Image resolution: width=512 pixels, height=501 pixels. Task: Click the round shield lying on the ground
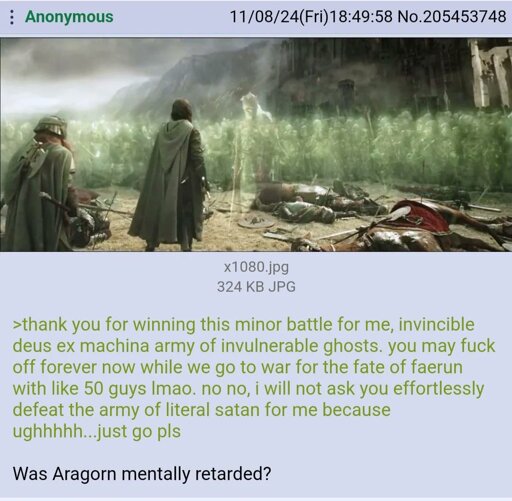(256, 223)
